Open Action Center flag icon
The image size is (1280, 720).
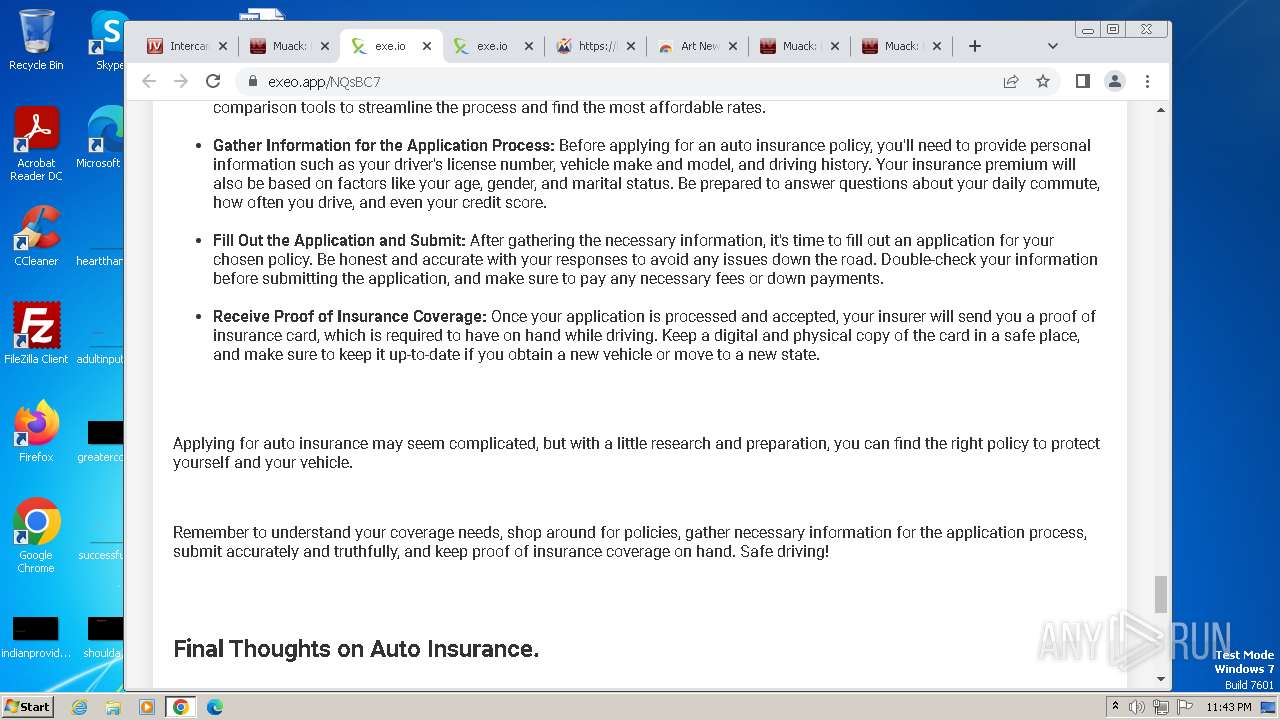tap(1185, 707)
